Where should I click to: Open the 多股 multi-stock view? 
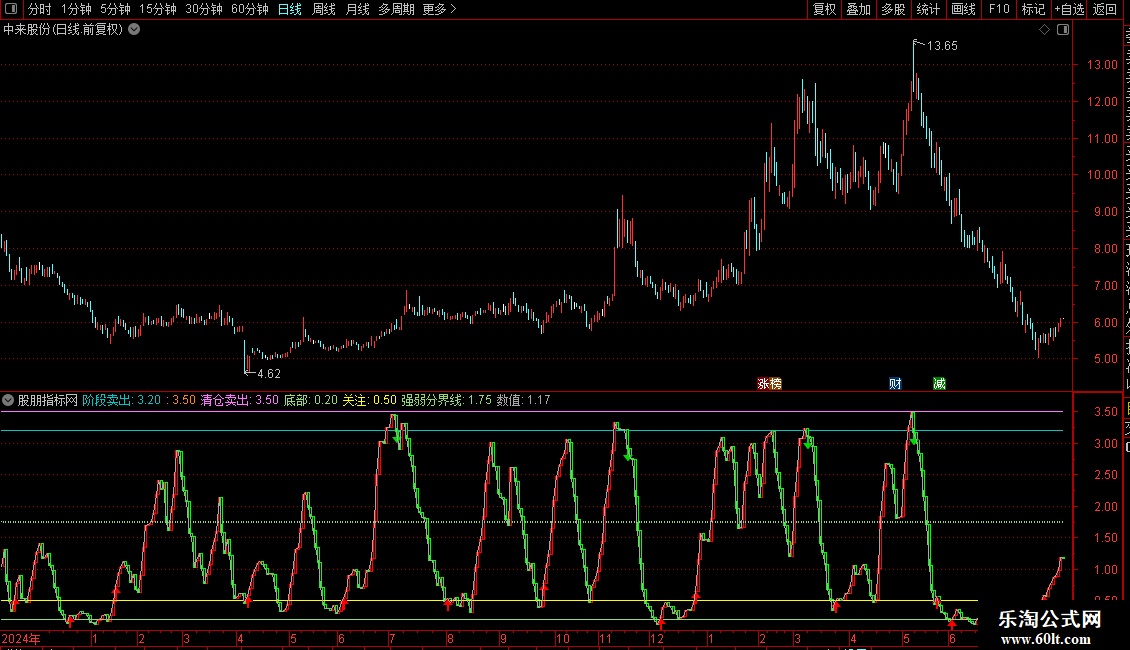pos(894,9)
